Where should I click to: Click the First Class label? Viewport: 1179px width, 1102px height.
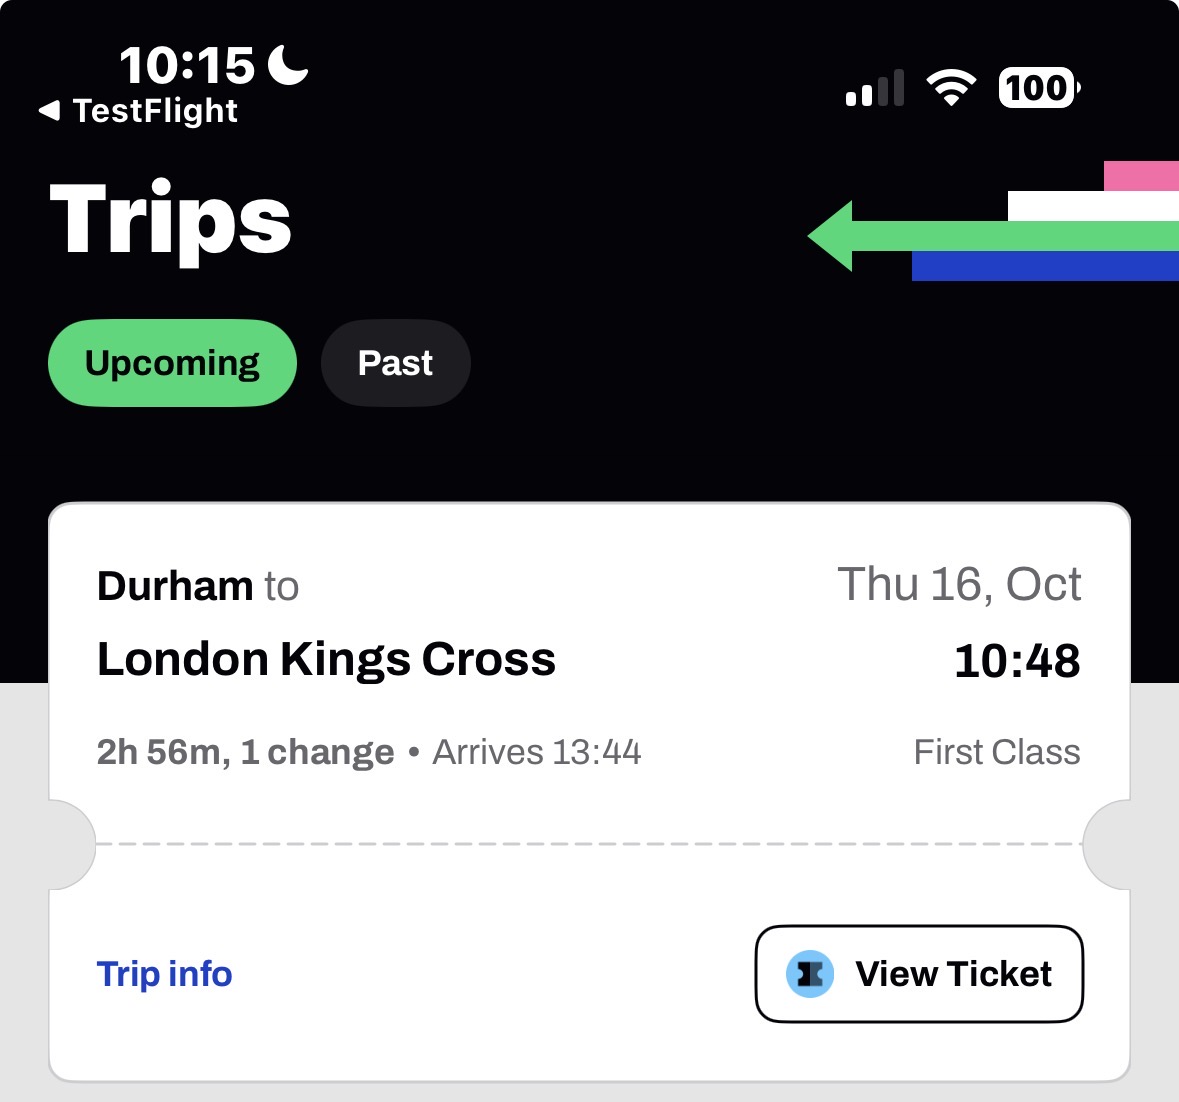[x=997, y=752]
